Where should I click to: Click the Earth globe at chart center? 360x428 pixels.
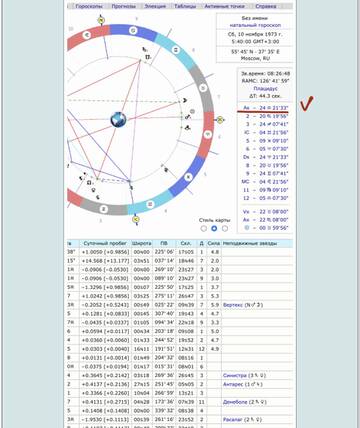point(118,120)
